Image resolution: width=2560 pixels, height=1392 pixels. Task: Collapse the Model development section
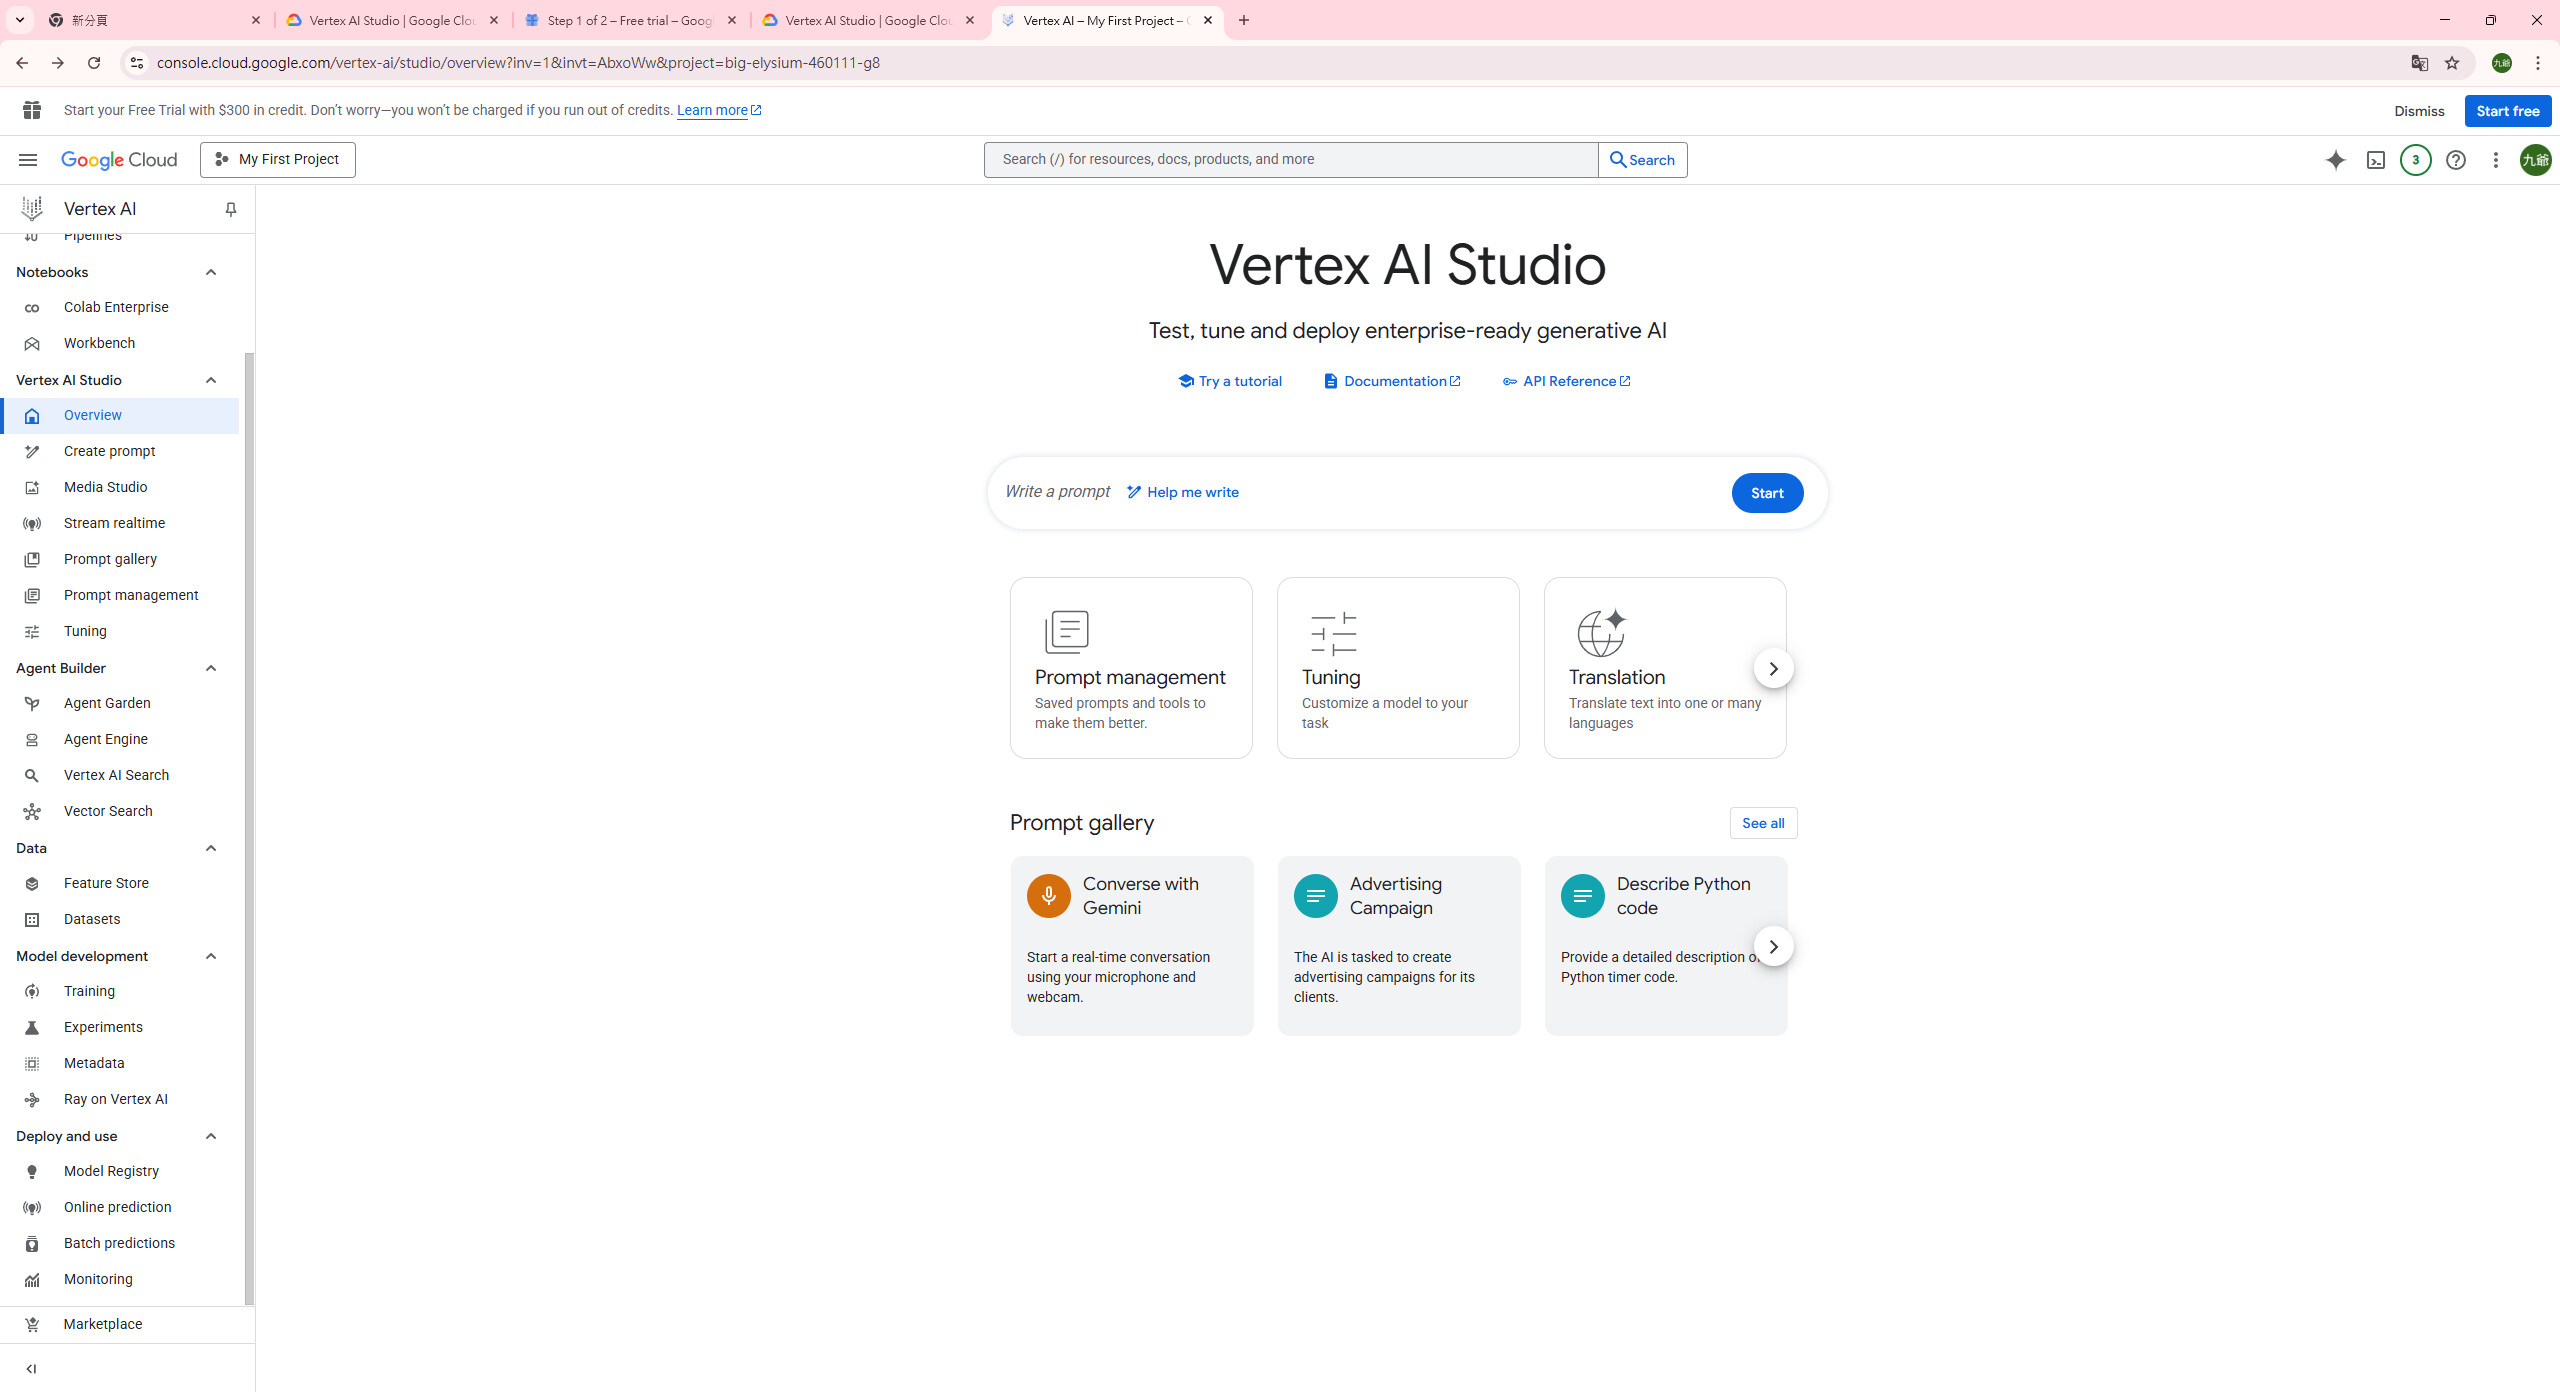pyautogui.click(x=210, y=956)
